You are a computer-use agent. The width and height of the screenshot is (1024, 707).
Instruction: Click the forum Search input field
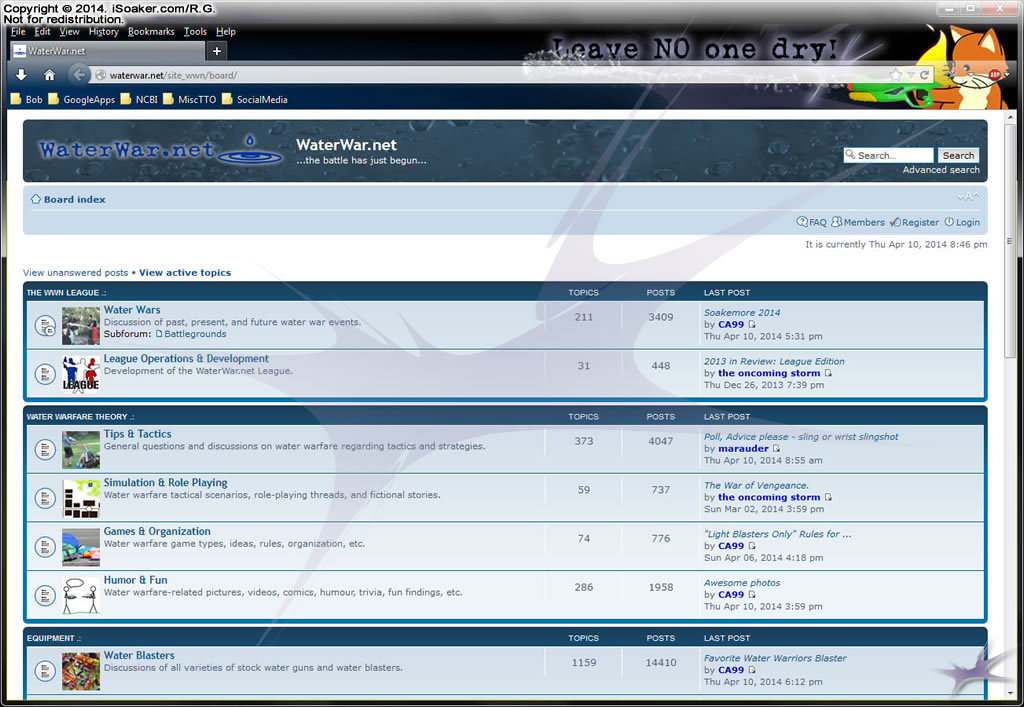click(x=888, y=155)
